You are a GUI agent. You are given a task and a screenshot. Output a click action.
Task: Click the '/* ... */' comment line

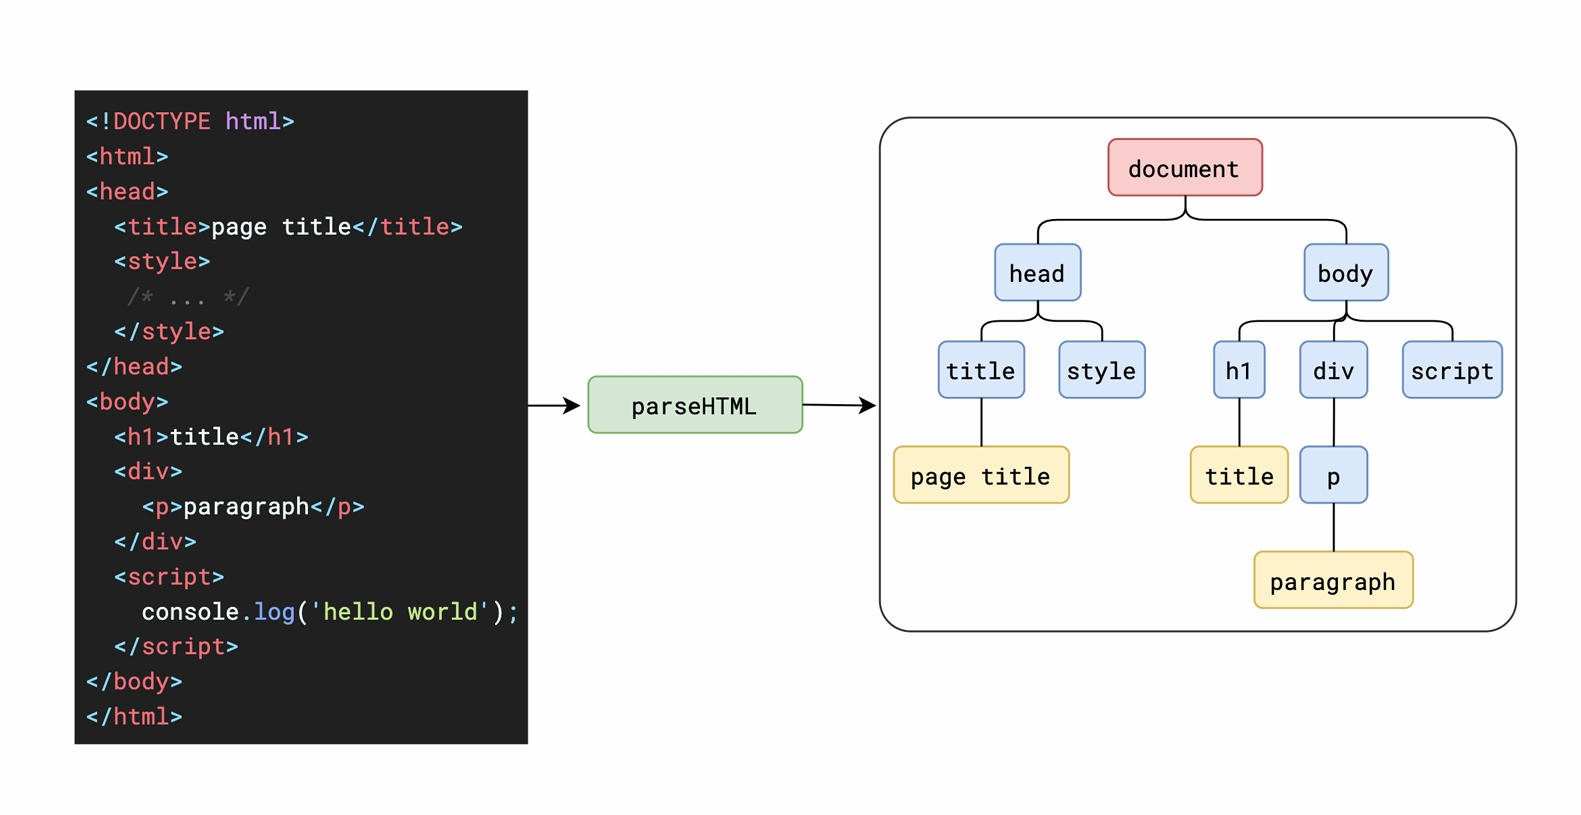tap(187, 296)
